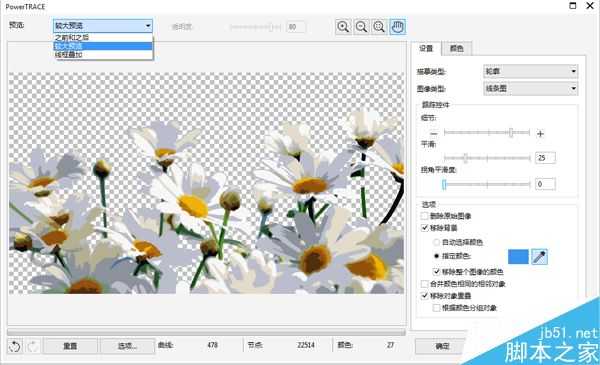Choose highlighted 较大预览 in the preview list

(103, 46)
